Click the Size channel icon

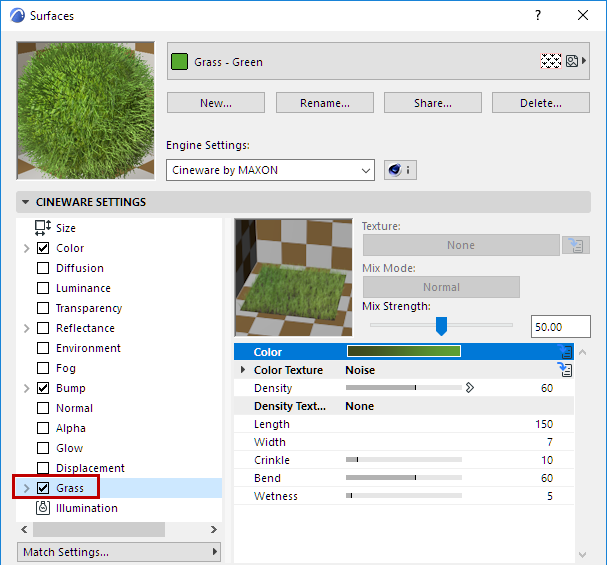point(43,228)
